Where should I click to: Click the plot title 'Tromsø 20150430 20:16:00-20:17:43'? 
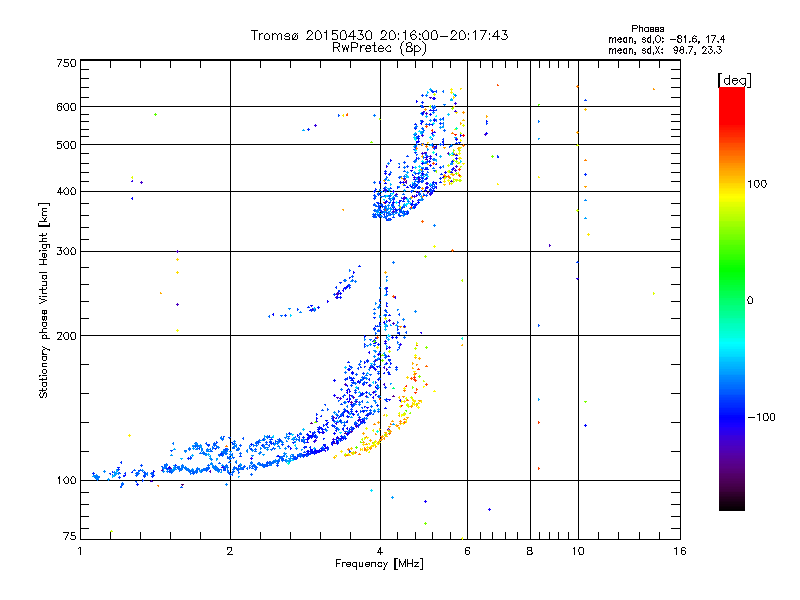coord(379,35)
